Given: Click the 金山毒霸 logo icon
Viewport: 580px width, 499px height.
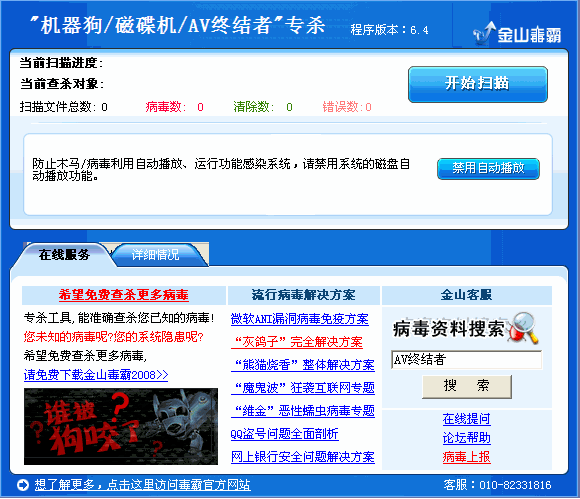Looking at the screenshot, I should tap(517, 34).
